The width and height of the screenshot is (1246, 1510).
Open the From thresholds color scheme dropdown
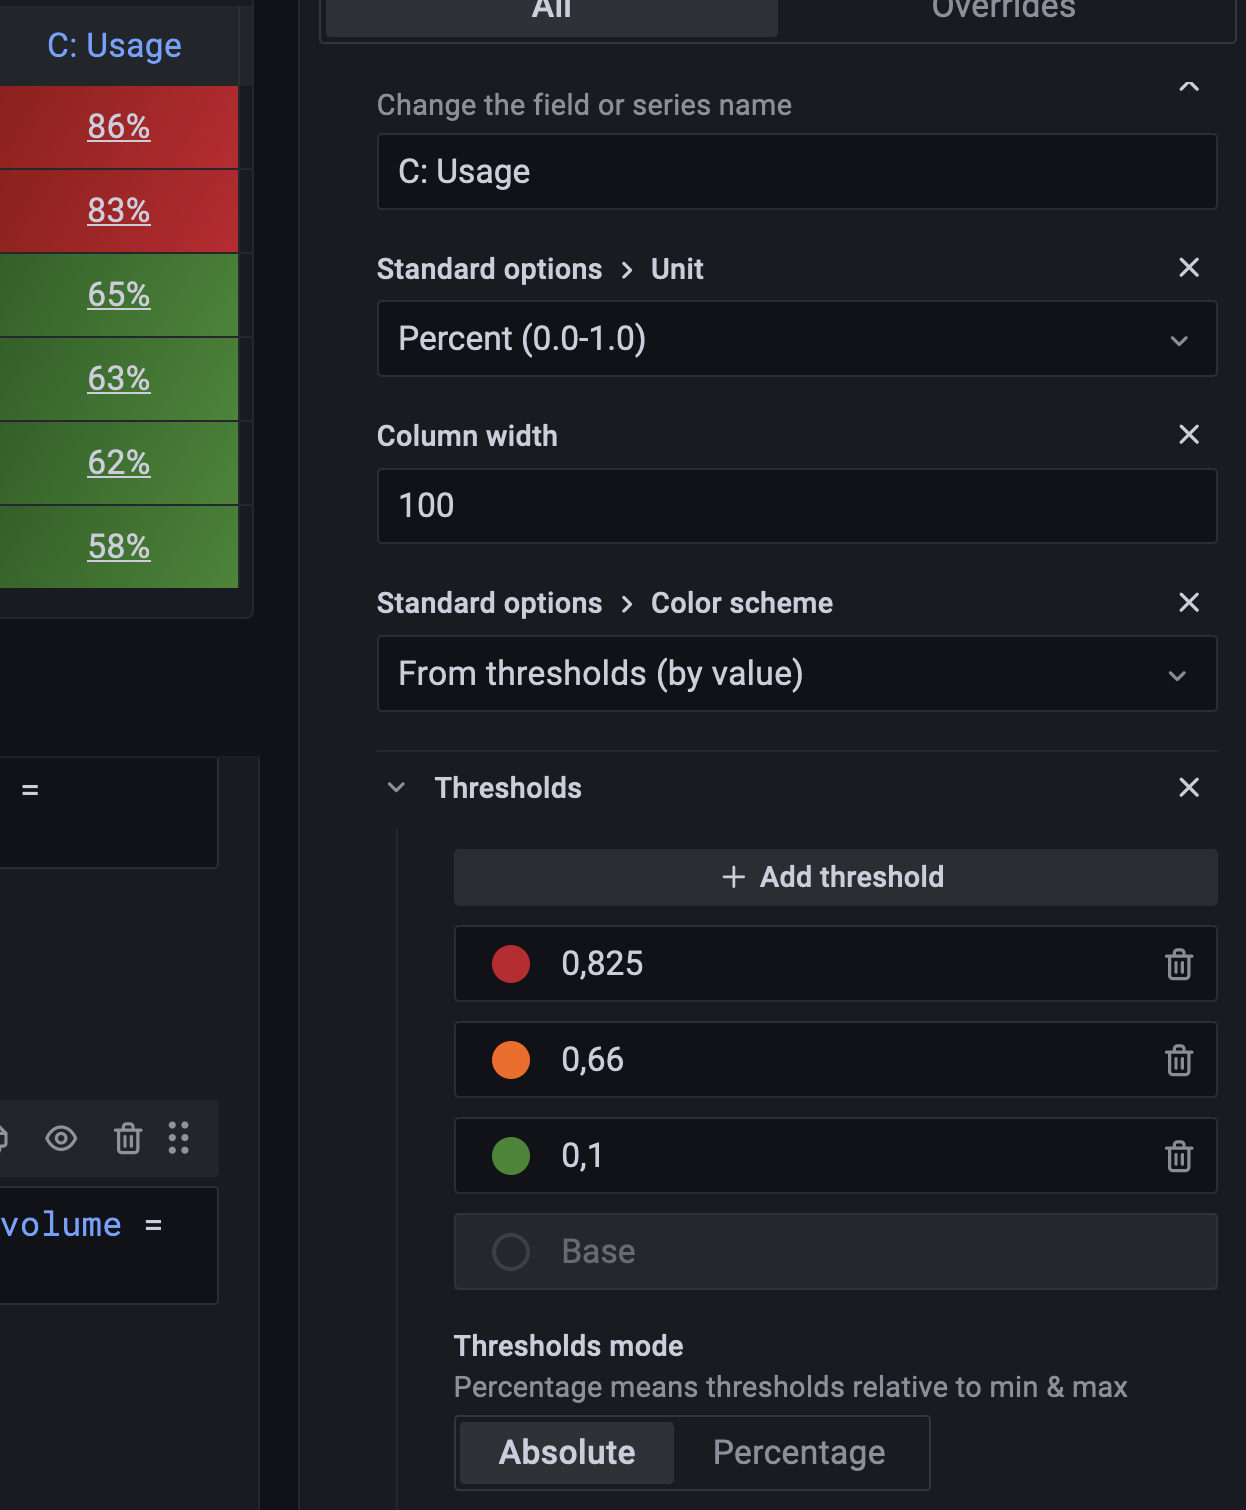(796, 673)
